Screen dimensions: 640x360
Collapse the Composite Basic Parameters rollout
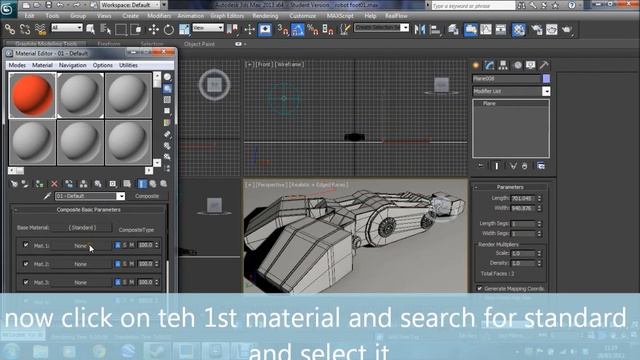click(89, 209)
